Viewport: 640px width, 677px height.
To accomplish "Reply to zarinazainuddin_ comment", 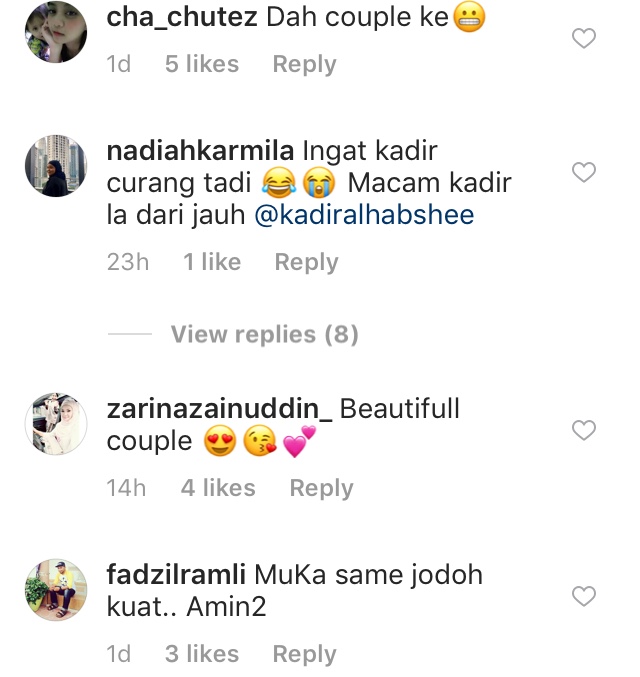I will 321,488.
